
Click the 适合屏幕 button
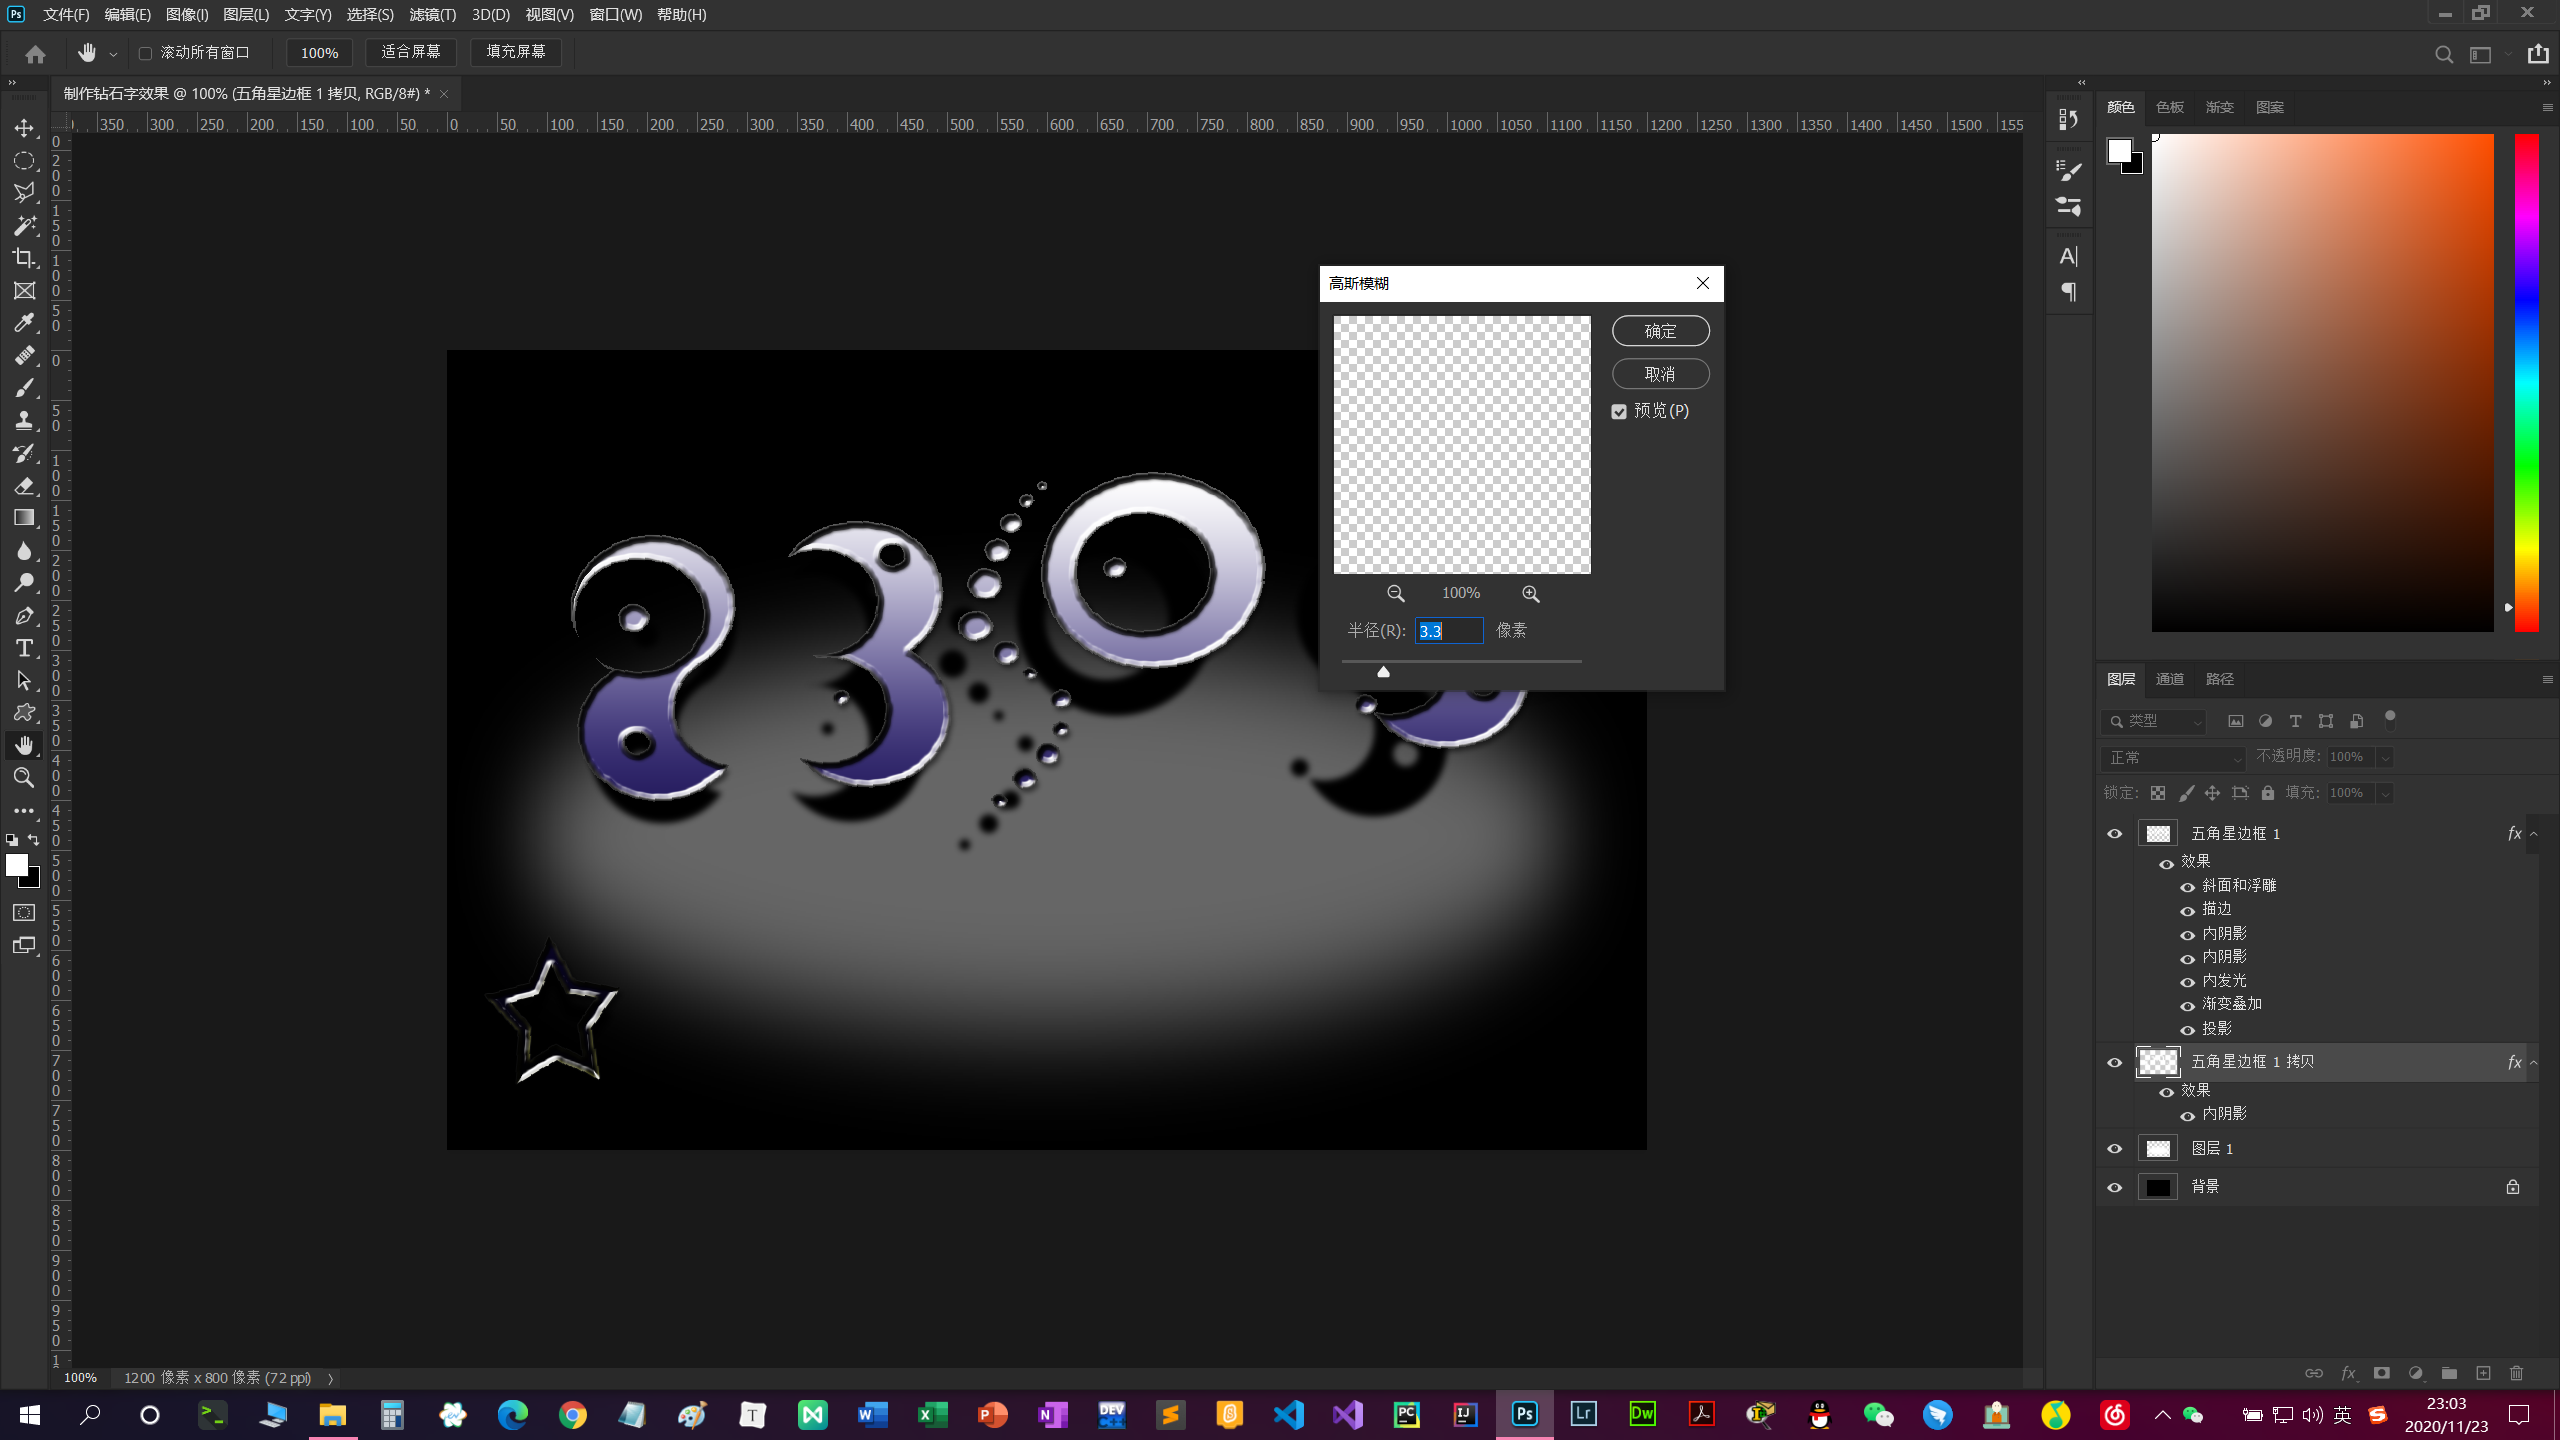[411, 52]
